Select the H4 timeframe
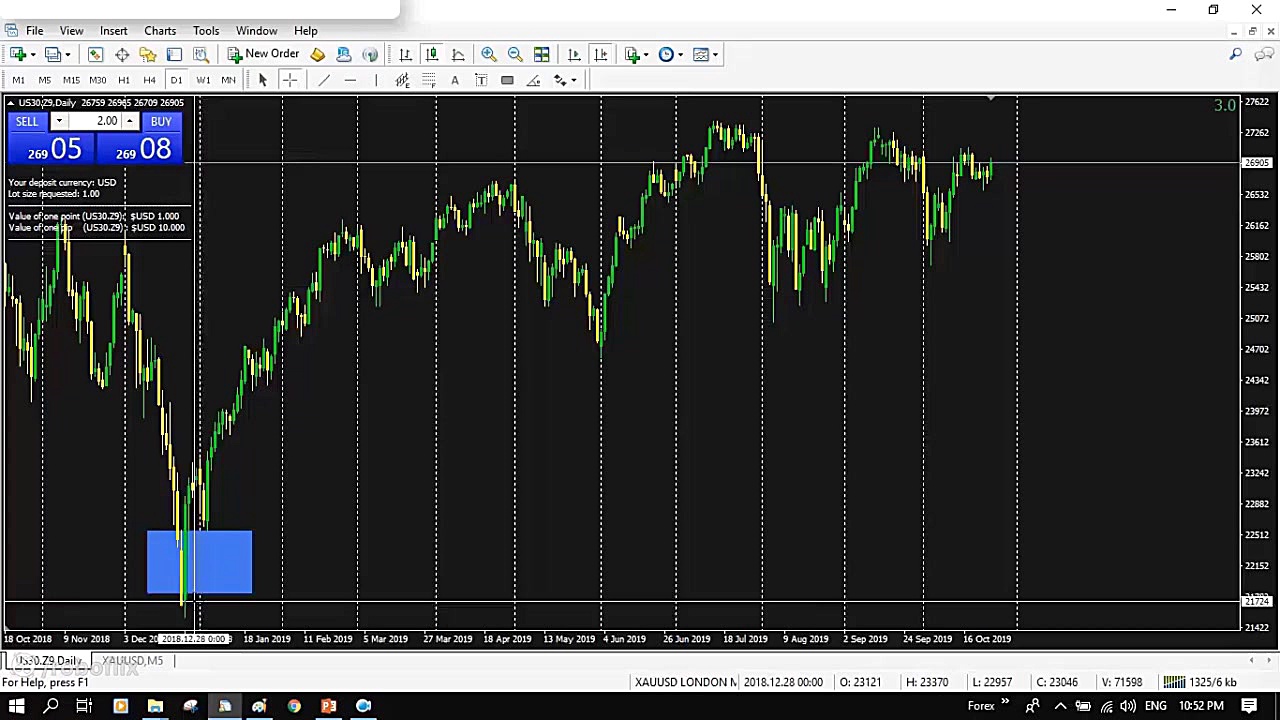 point(150,80)
